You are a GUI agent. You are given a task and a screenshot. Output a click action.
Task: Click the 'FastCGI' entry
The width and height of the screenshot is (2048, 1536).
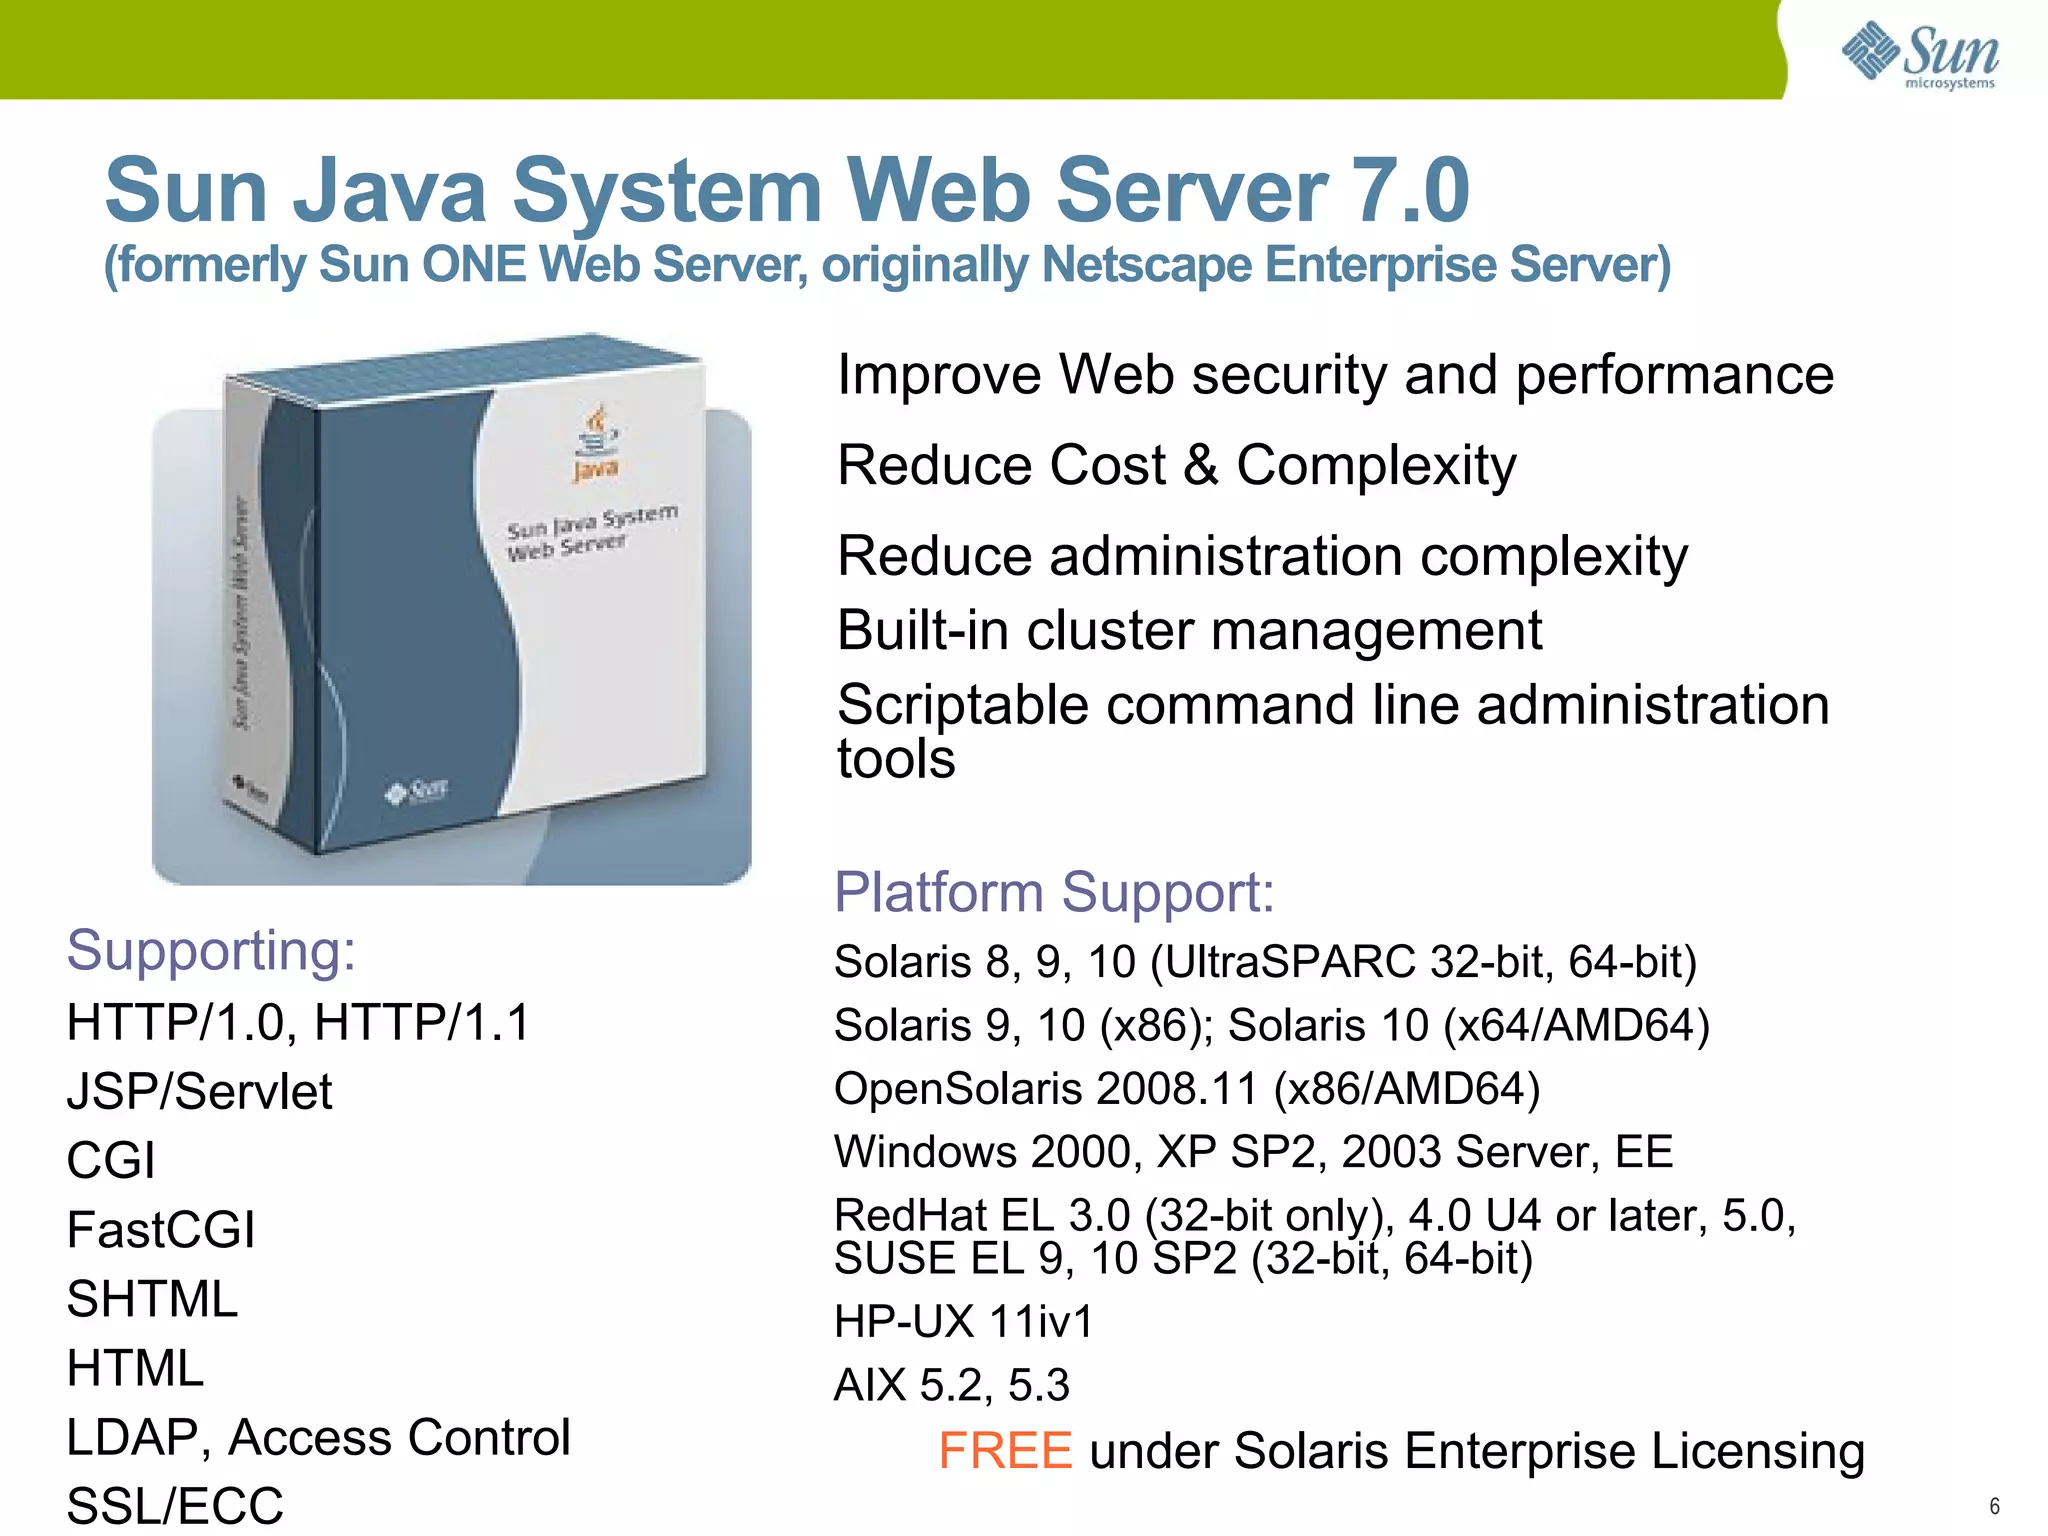coord(161,1230)
